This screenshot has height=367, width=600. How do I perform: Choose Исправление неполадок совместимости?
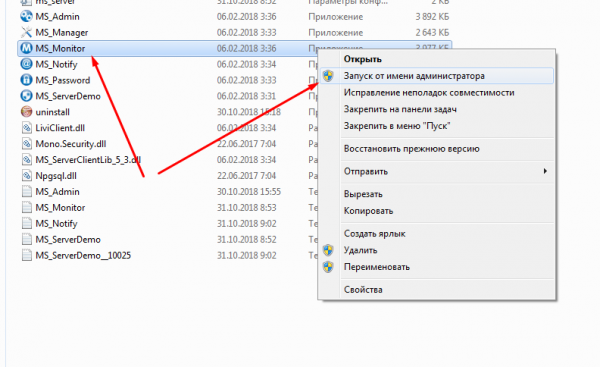(429, 93)
